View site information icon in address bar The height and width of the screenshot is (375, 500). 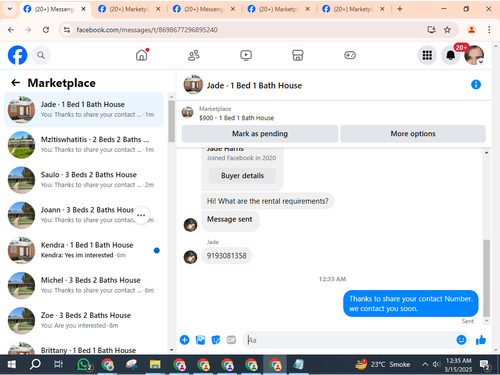(67, 30)
